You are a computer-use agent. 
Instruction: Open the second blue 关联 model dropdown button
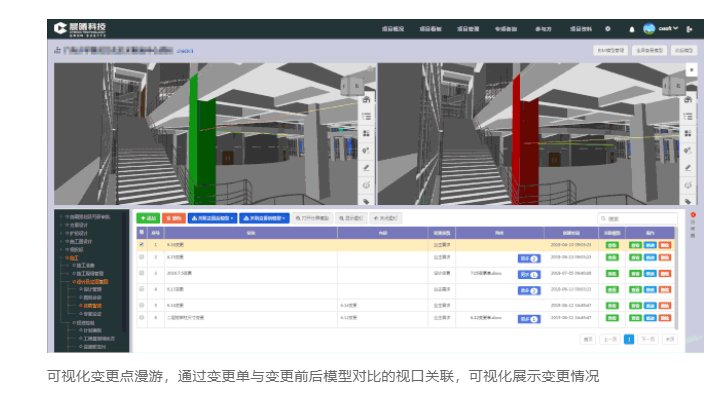264,218
